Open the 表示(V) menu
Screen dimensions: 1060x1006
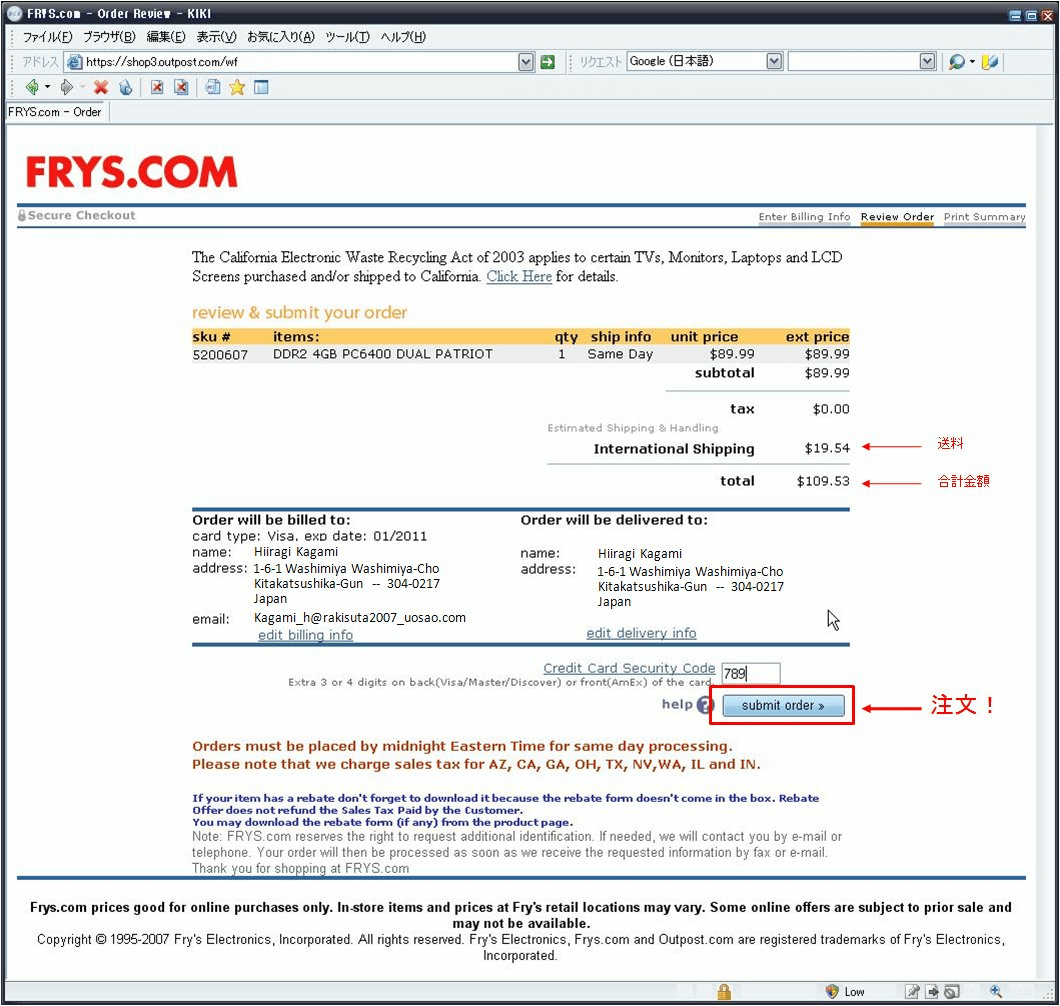(216, 37)
